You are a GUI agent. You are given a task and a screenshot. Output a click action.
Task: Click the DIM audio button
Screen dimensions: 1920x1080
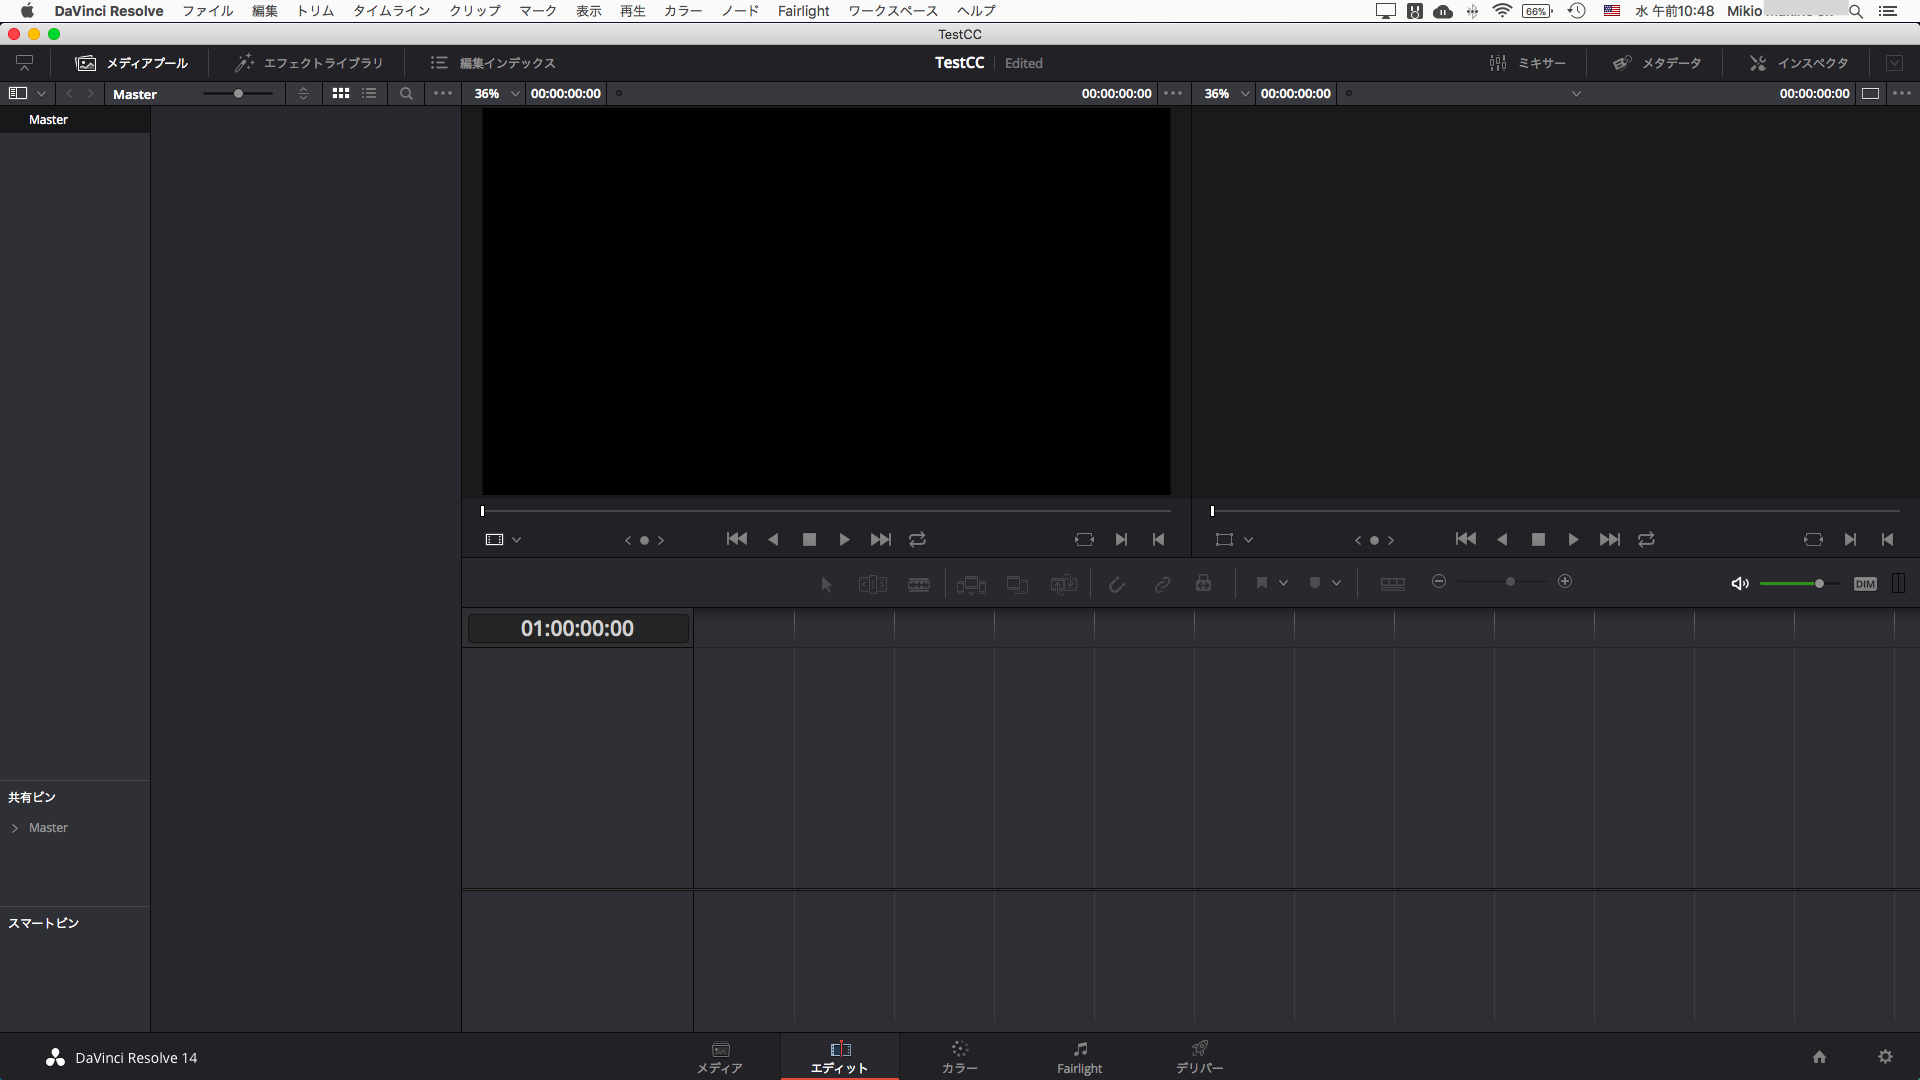click(1864, 584)
